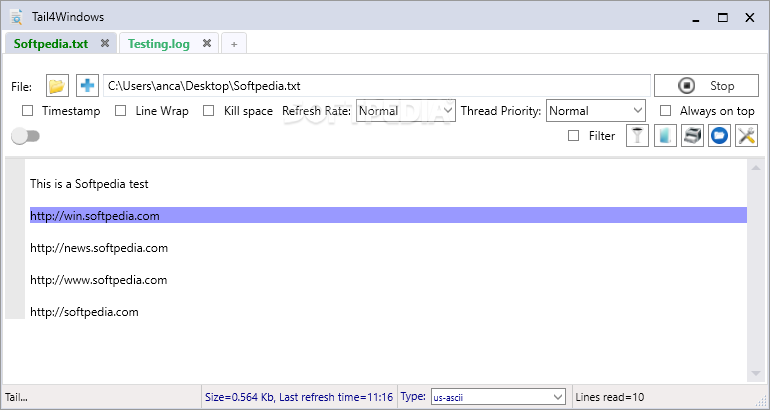The width and height of the screenshot is (770, 410).
Task: Open the Refresh Rate dropdown
Action: point(406,111)
